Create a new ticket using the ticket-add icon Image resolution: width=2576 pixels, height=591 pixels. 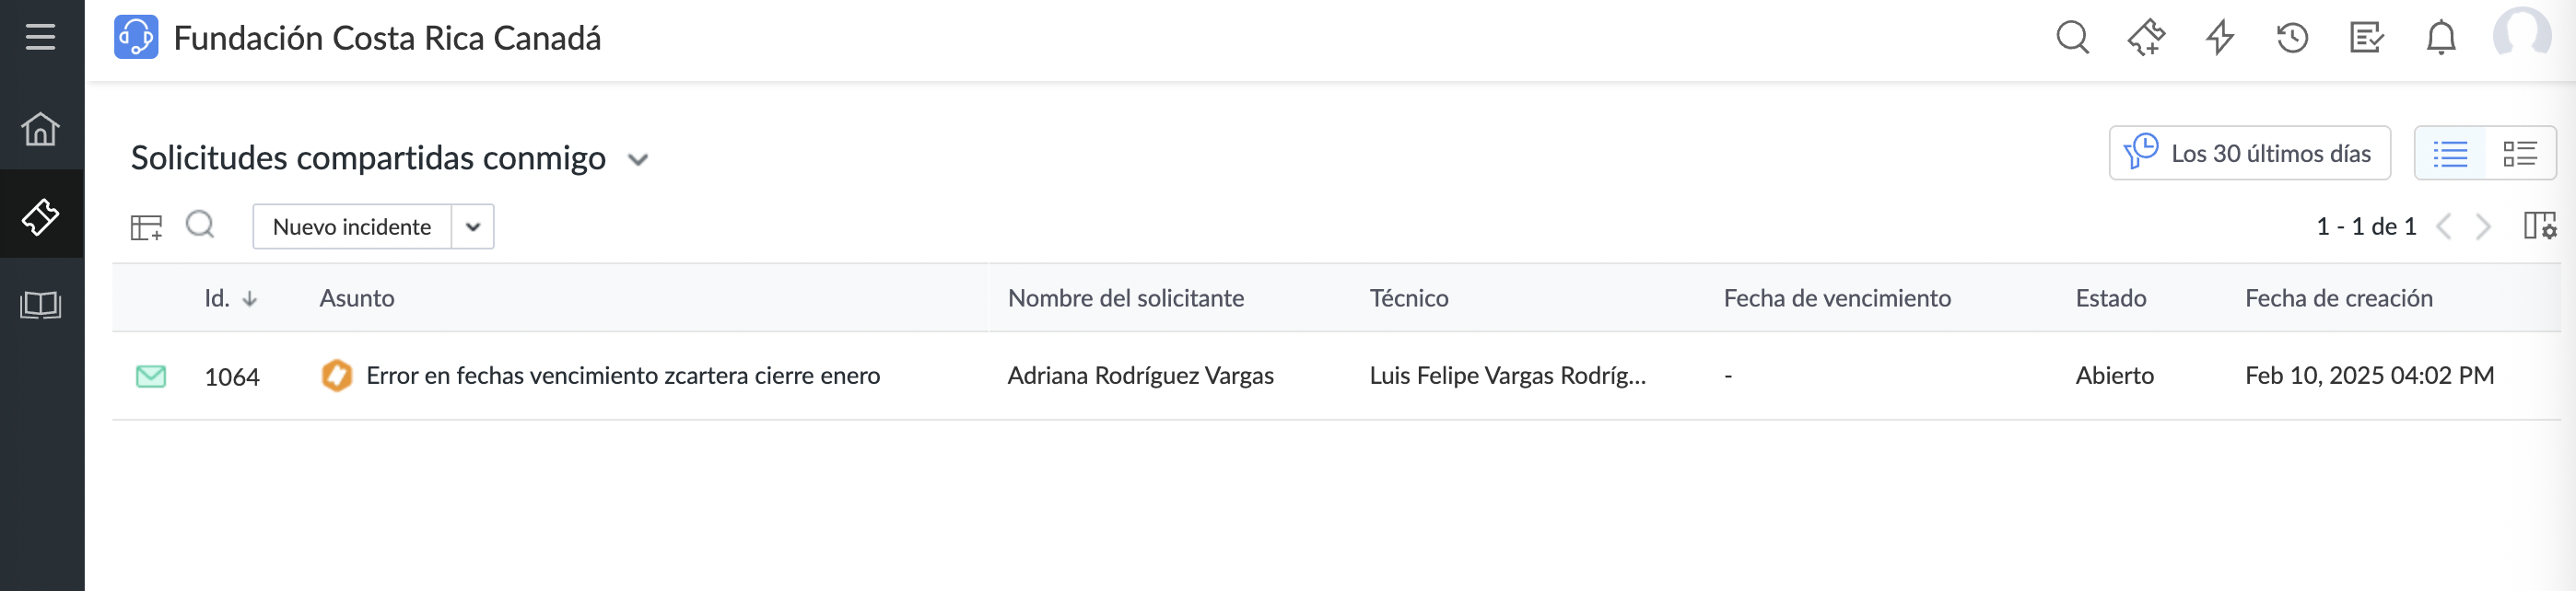pos(2146,38)
